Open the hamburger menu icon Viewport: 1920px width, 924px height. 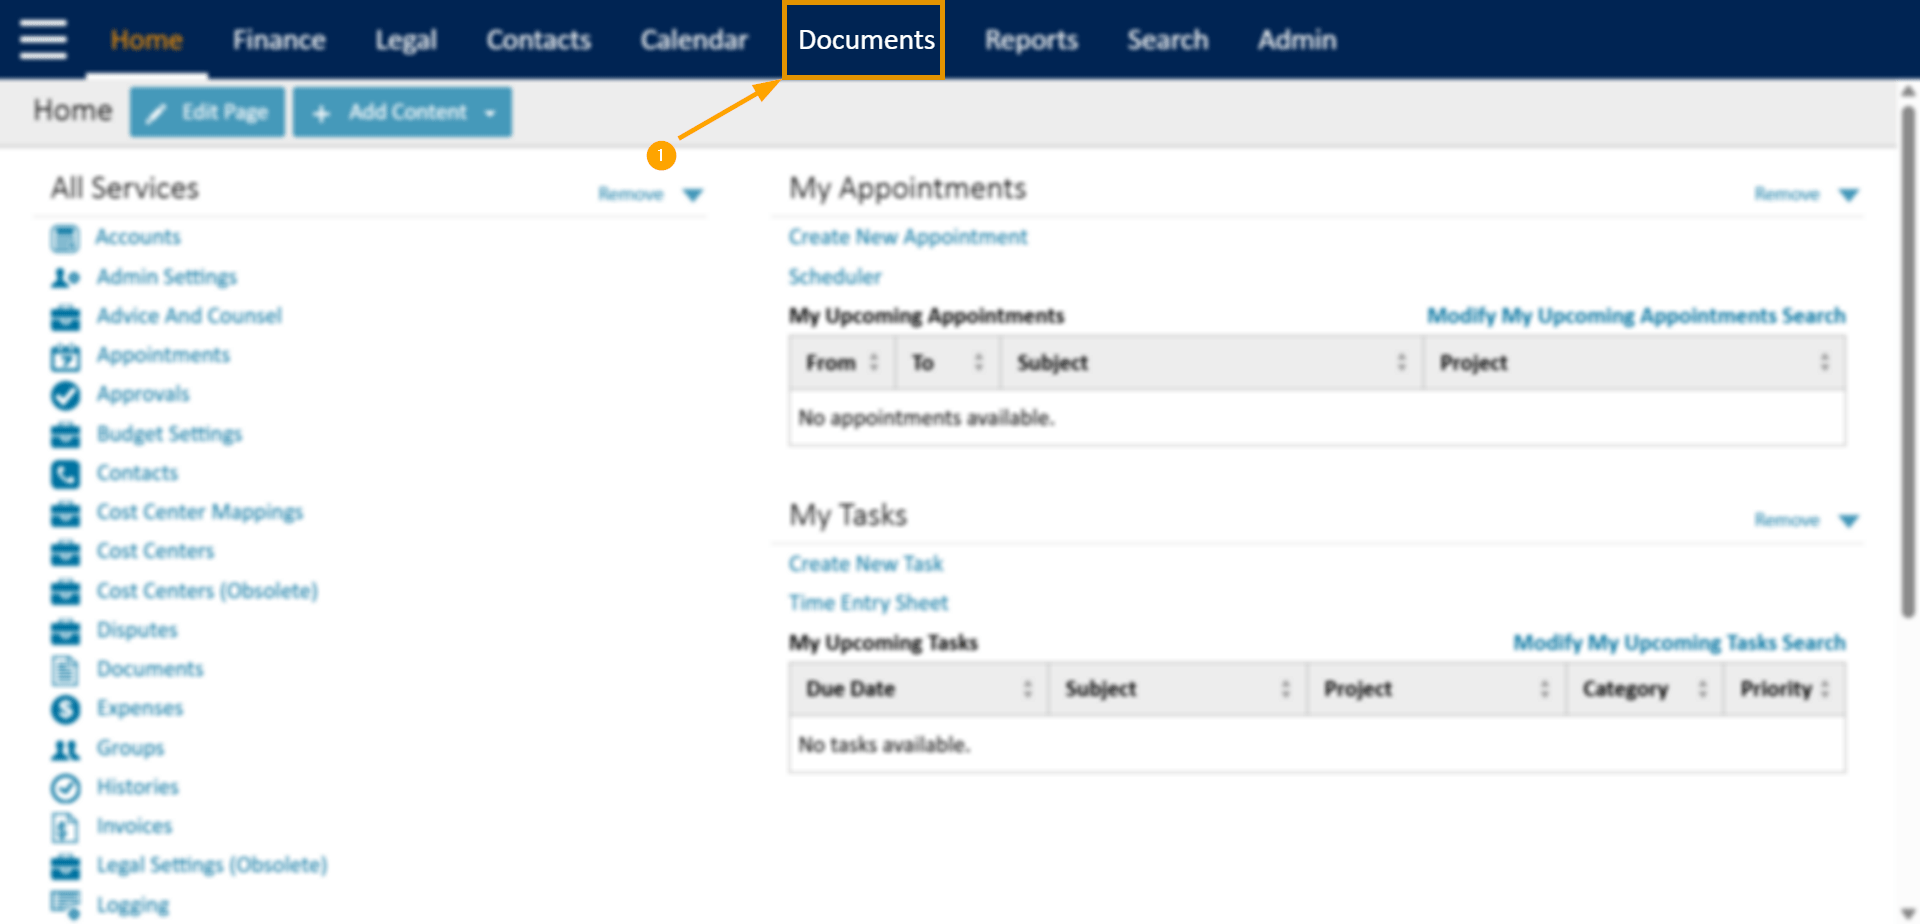point(42,39)
